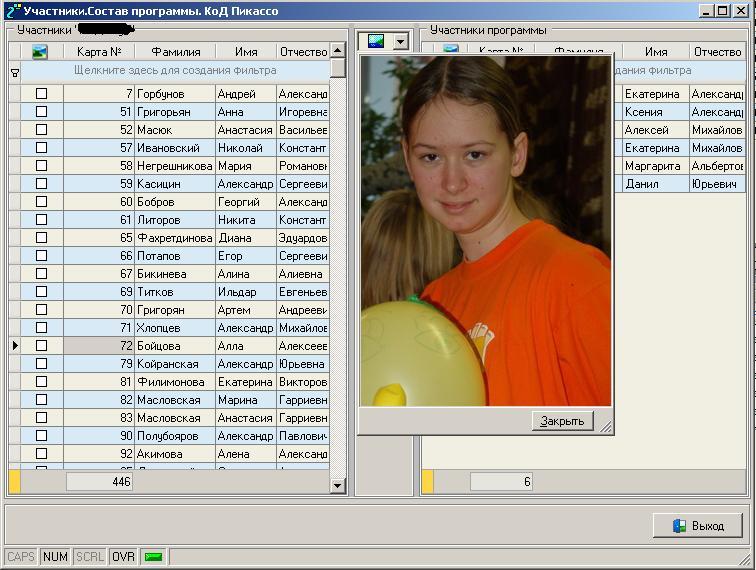
Task: Select the Хлопцев surname cell
Action: click(175, 327)
